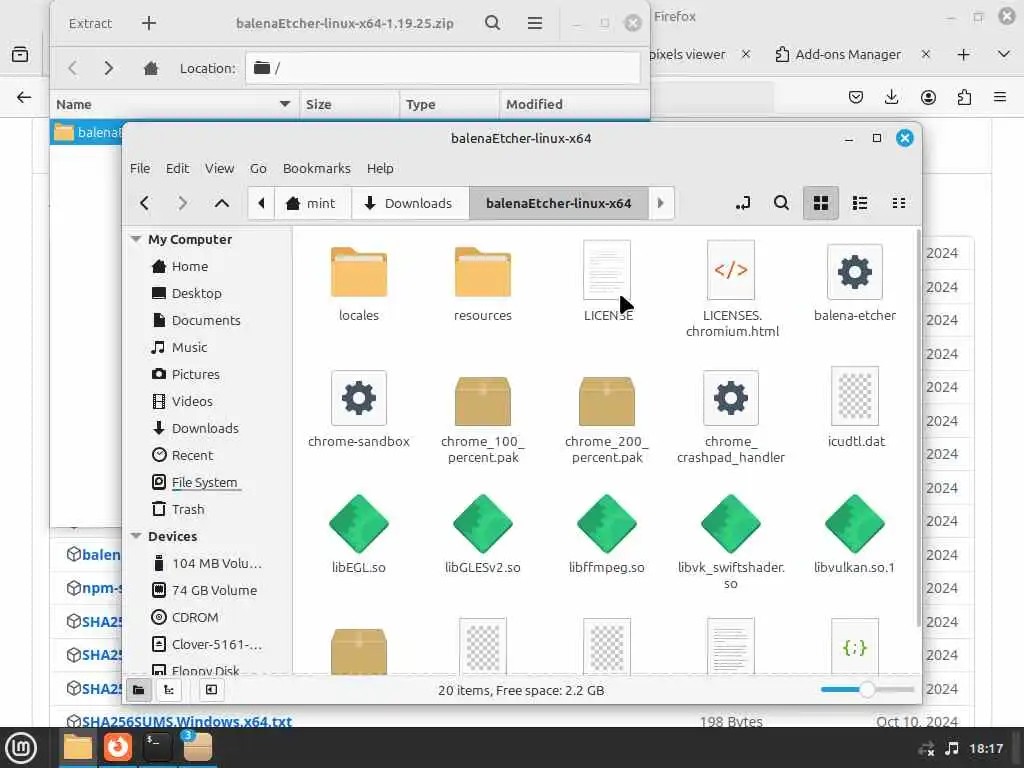Collapse the My Computer section

click(136, 240)
